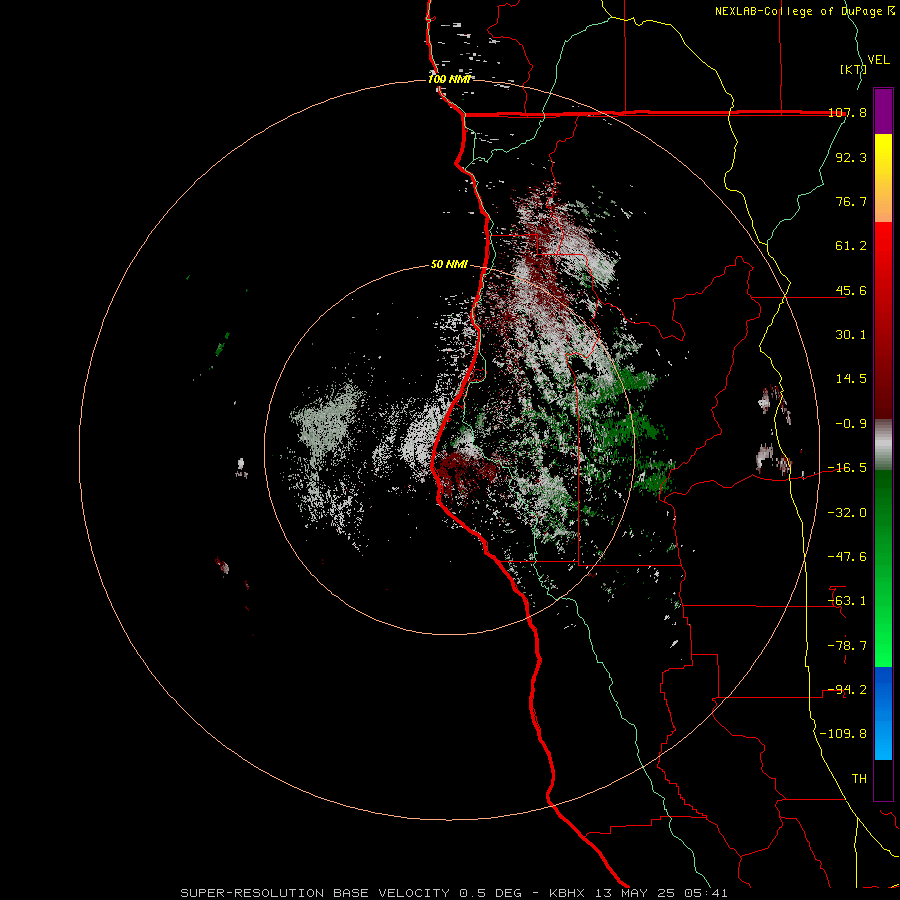The image size is (900, 900).
Task: Select the -32.0 legend value
Action: [847, 513]
